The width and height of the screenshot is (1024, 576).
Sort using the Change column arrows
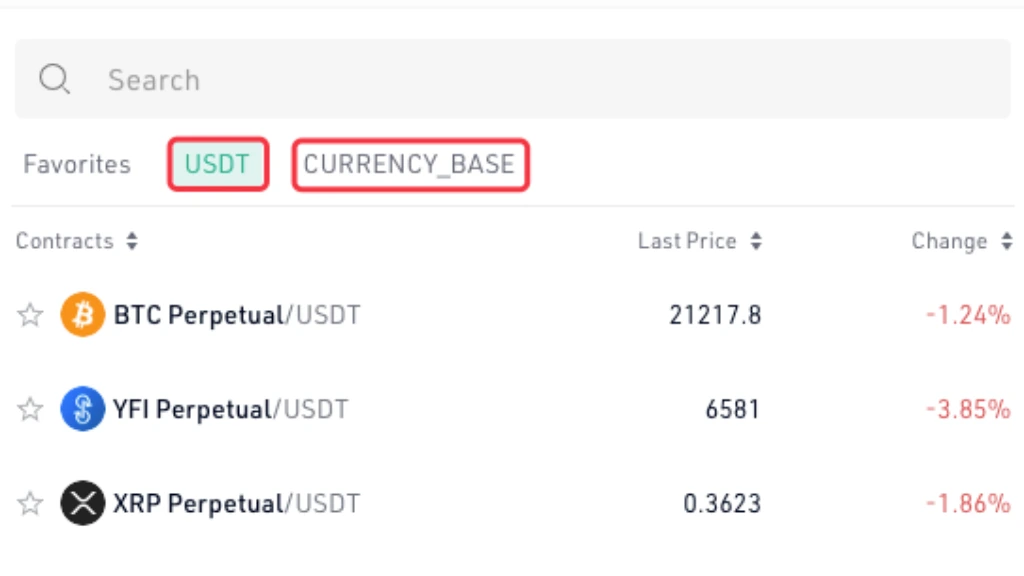tap(1006, 241)
